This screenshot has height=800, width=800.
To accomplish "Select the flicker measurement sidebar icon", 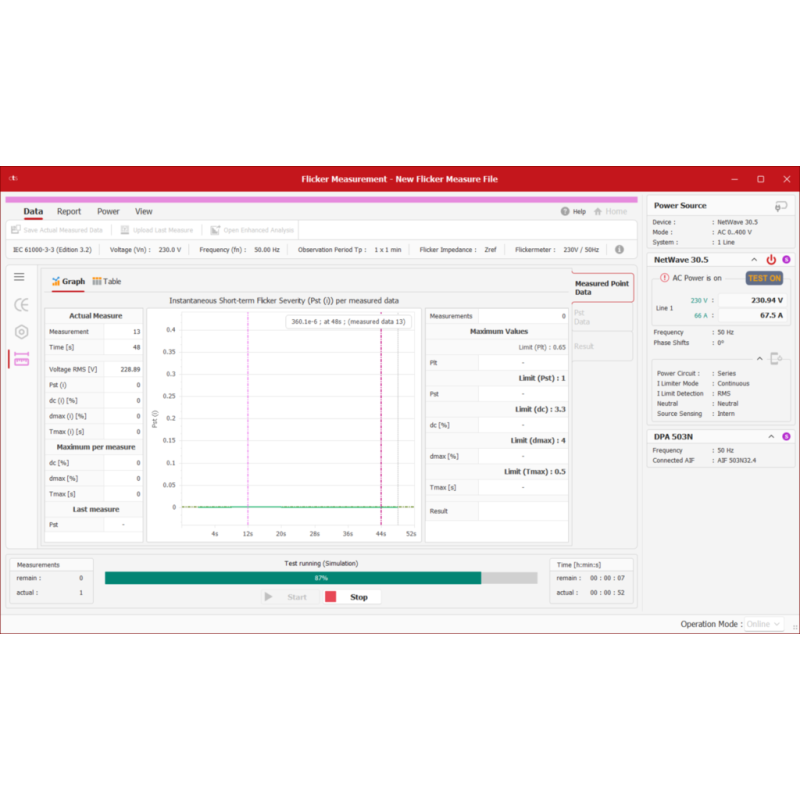I will click(x=21, y=359).
